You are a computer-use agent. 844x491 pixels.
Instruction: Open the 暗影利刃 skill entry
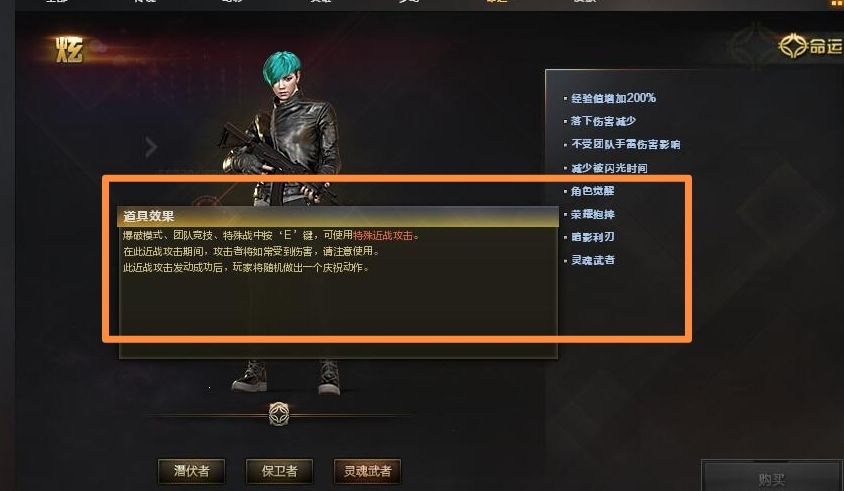[x=592, y=237]
